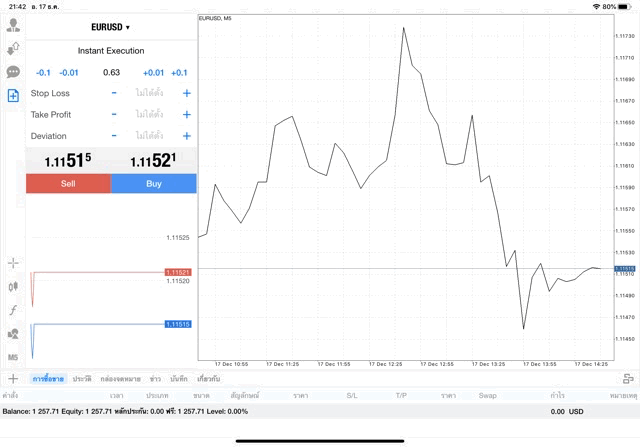Tap the plus icon beside bottom tabs

pyautogui.click(x=13, y=379)
